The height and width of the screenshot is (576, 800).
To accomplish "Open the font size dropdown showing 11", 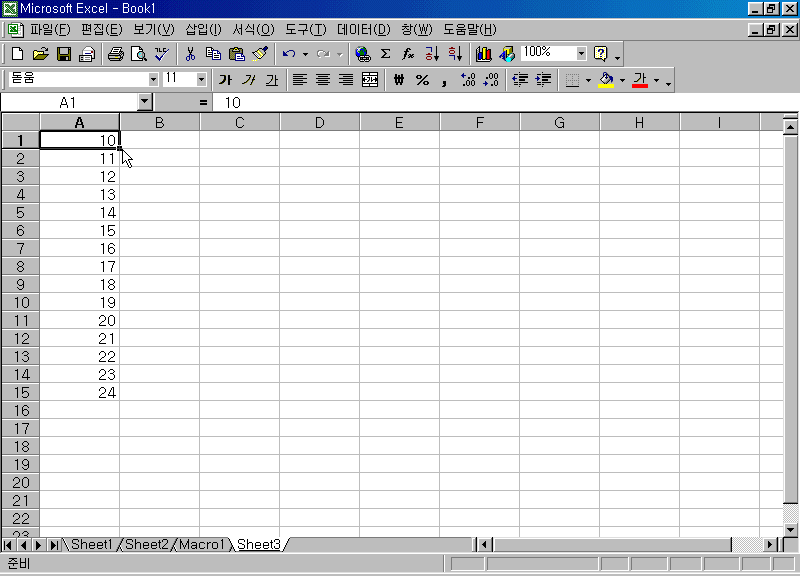I will (x=201, y=80).
